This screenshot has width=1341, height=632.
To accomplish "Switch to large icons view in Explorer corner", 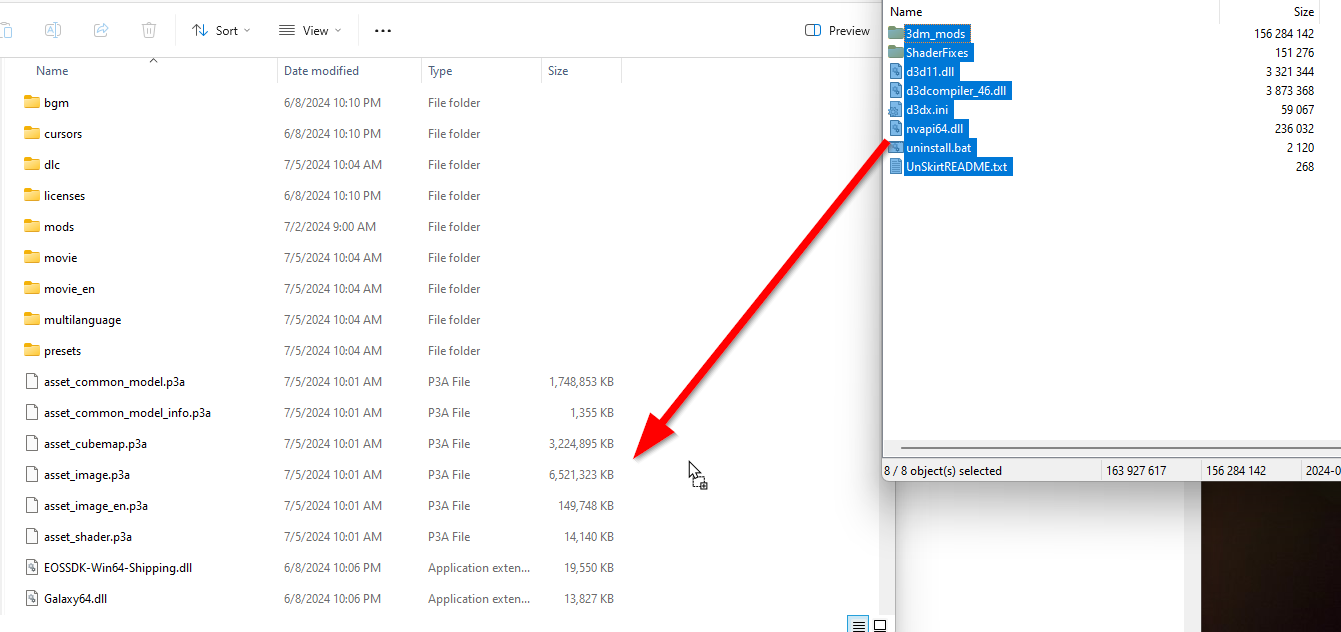I will [880, 625].
